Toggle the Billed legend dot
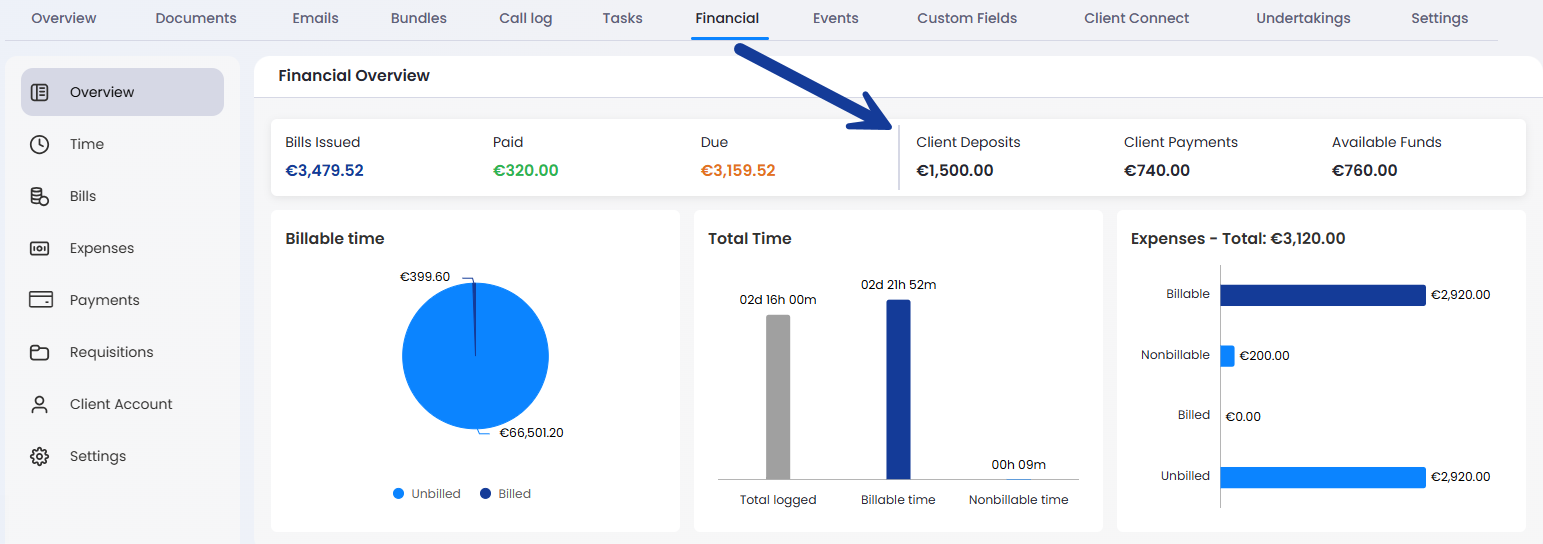This screenshot has height=544, width=1543. 486,494
